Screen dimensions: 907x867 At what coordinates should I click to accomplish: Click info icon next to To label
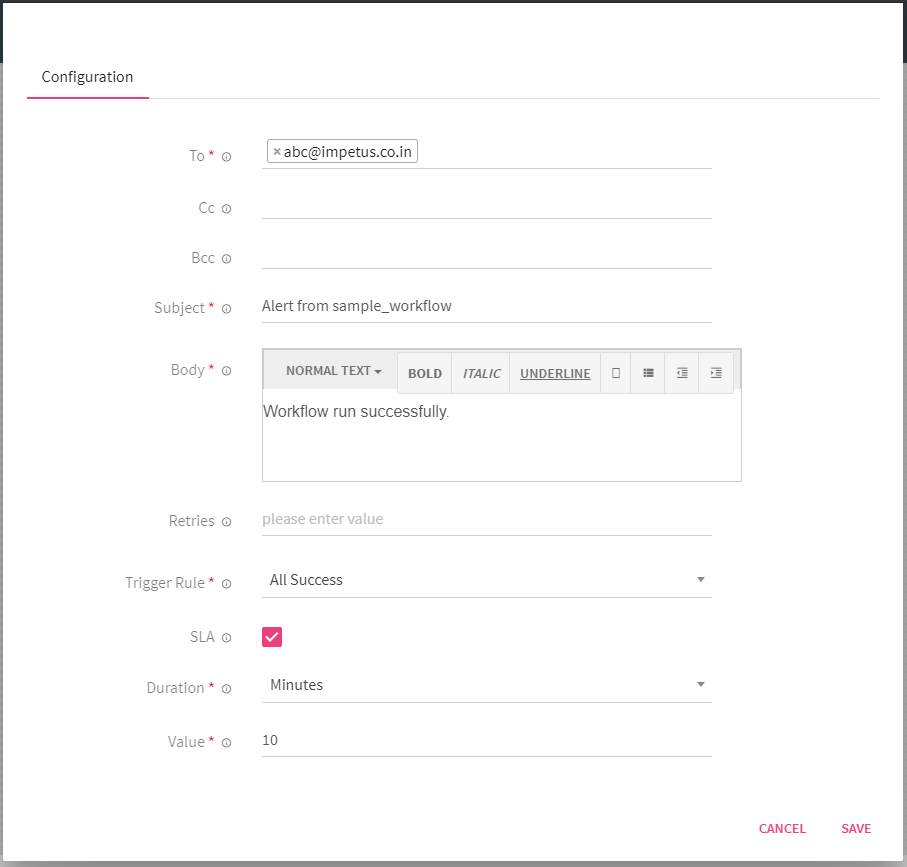[226, 157]
